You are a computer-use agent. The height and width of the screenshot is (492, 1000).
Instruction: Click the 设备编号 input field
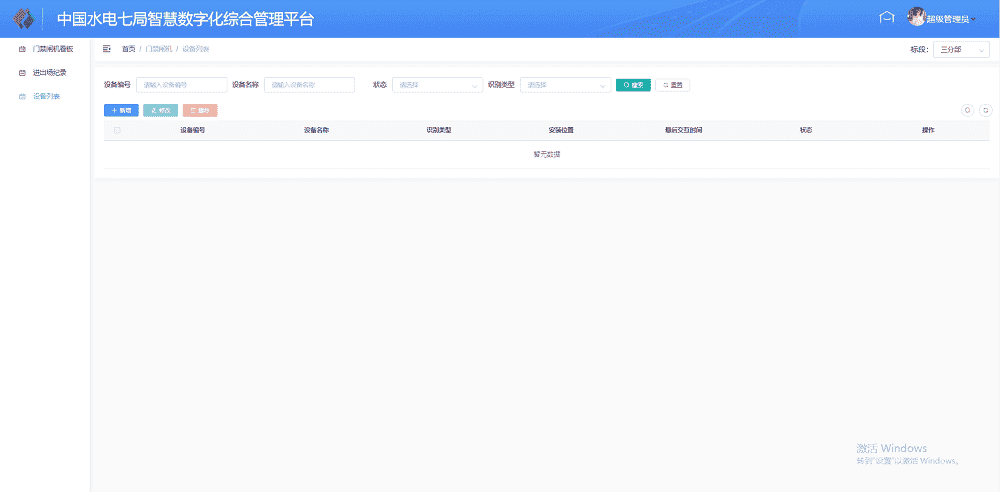click(181, 85)
